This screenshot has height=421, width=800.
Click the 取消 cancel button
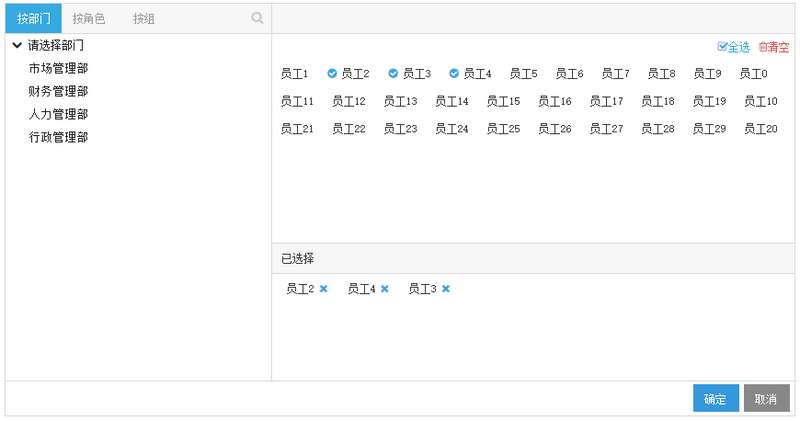(766, 399)
